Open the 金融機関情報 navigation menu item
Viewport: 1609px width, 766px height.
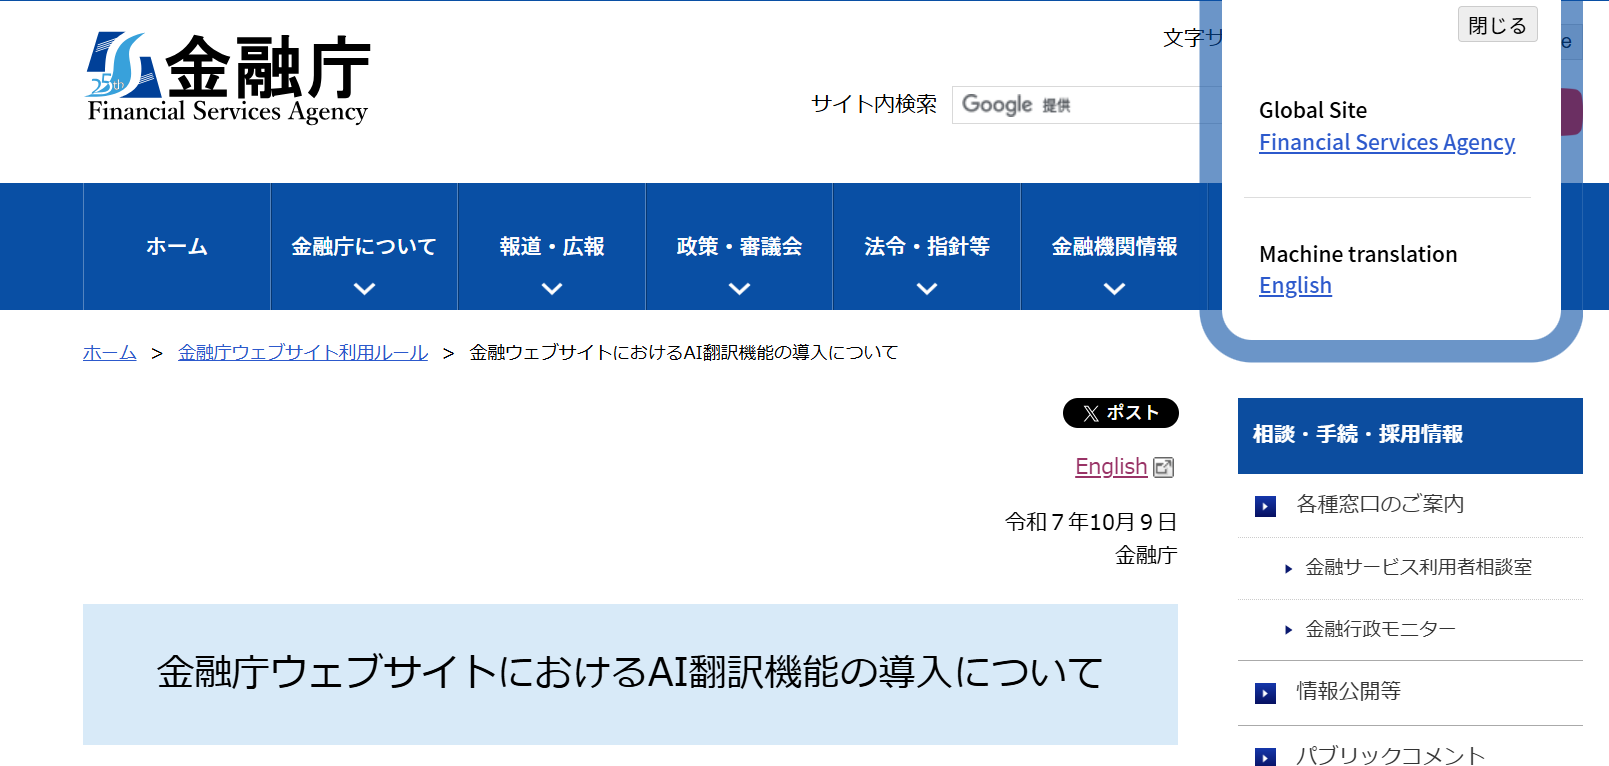(1114, 247)
